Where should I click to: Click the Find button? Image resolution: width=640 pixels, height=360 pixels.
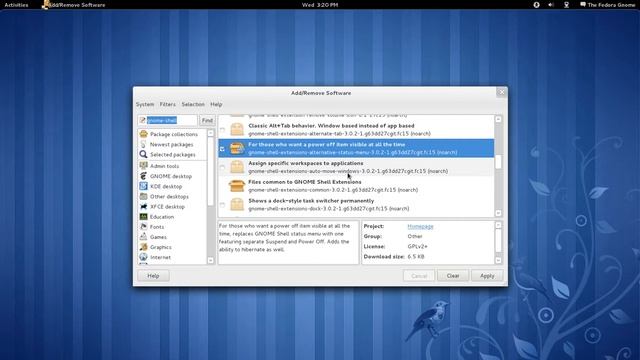point(207,120)
